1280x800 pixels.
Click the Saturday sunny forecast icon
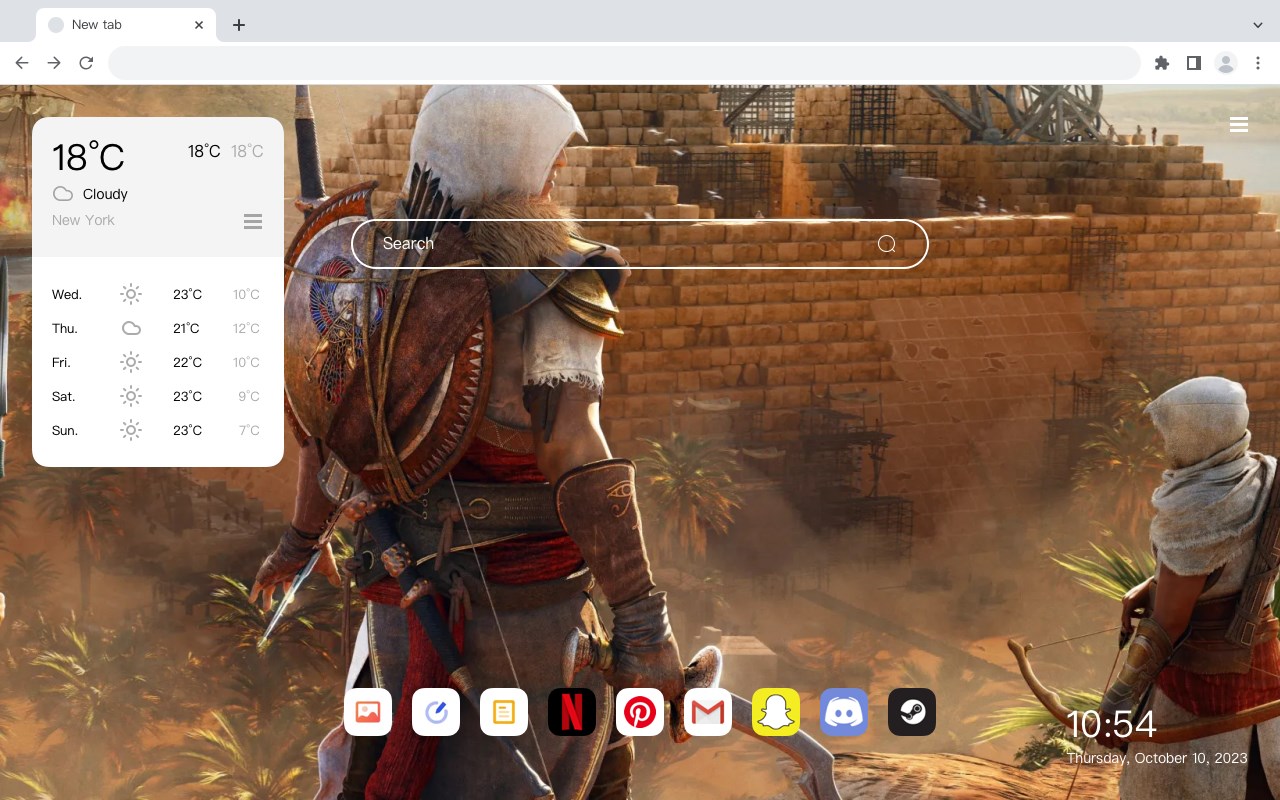coord(131,396)
